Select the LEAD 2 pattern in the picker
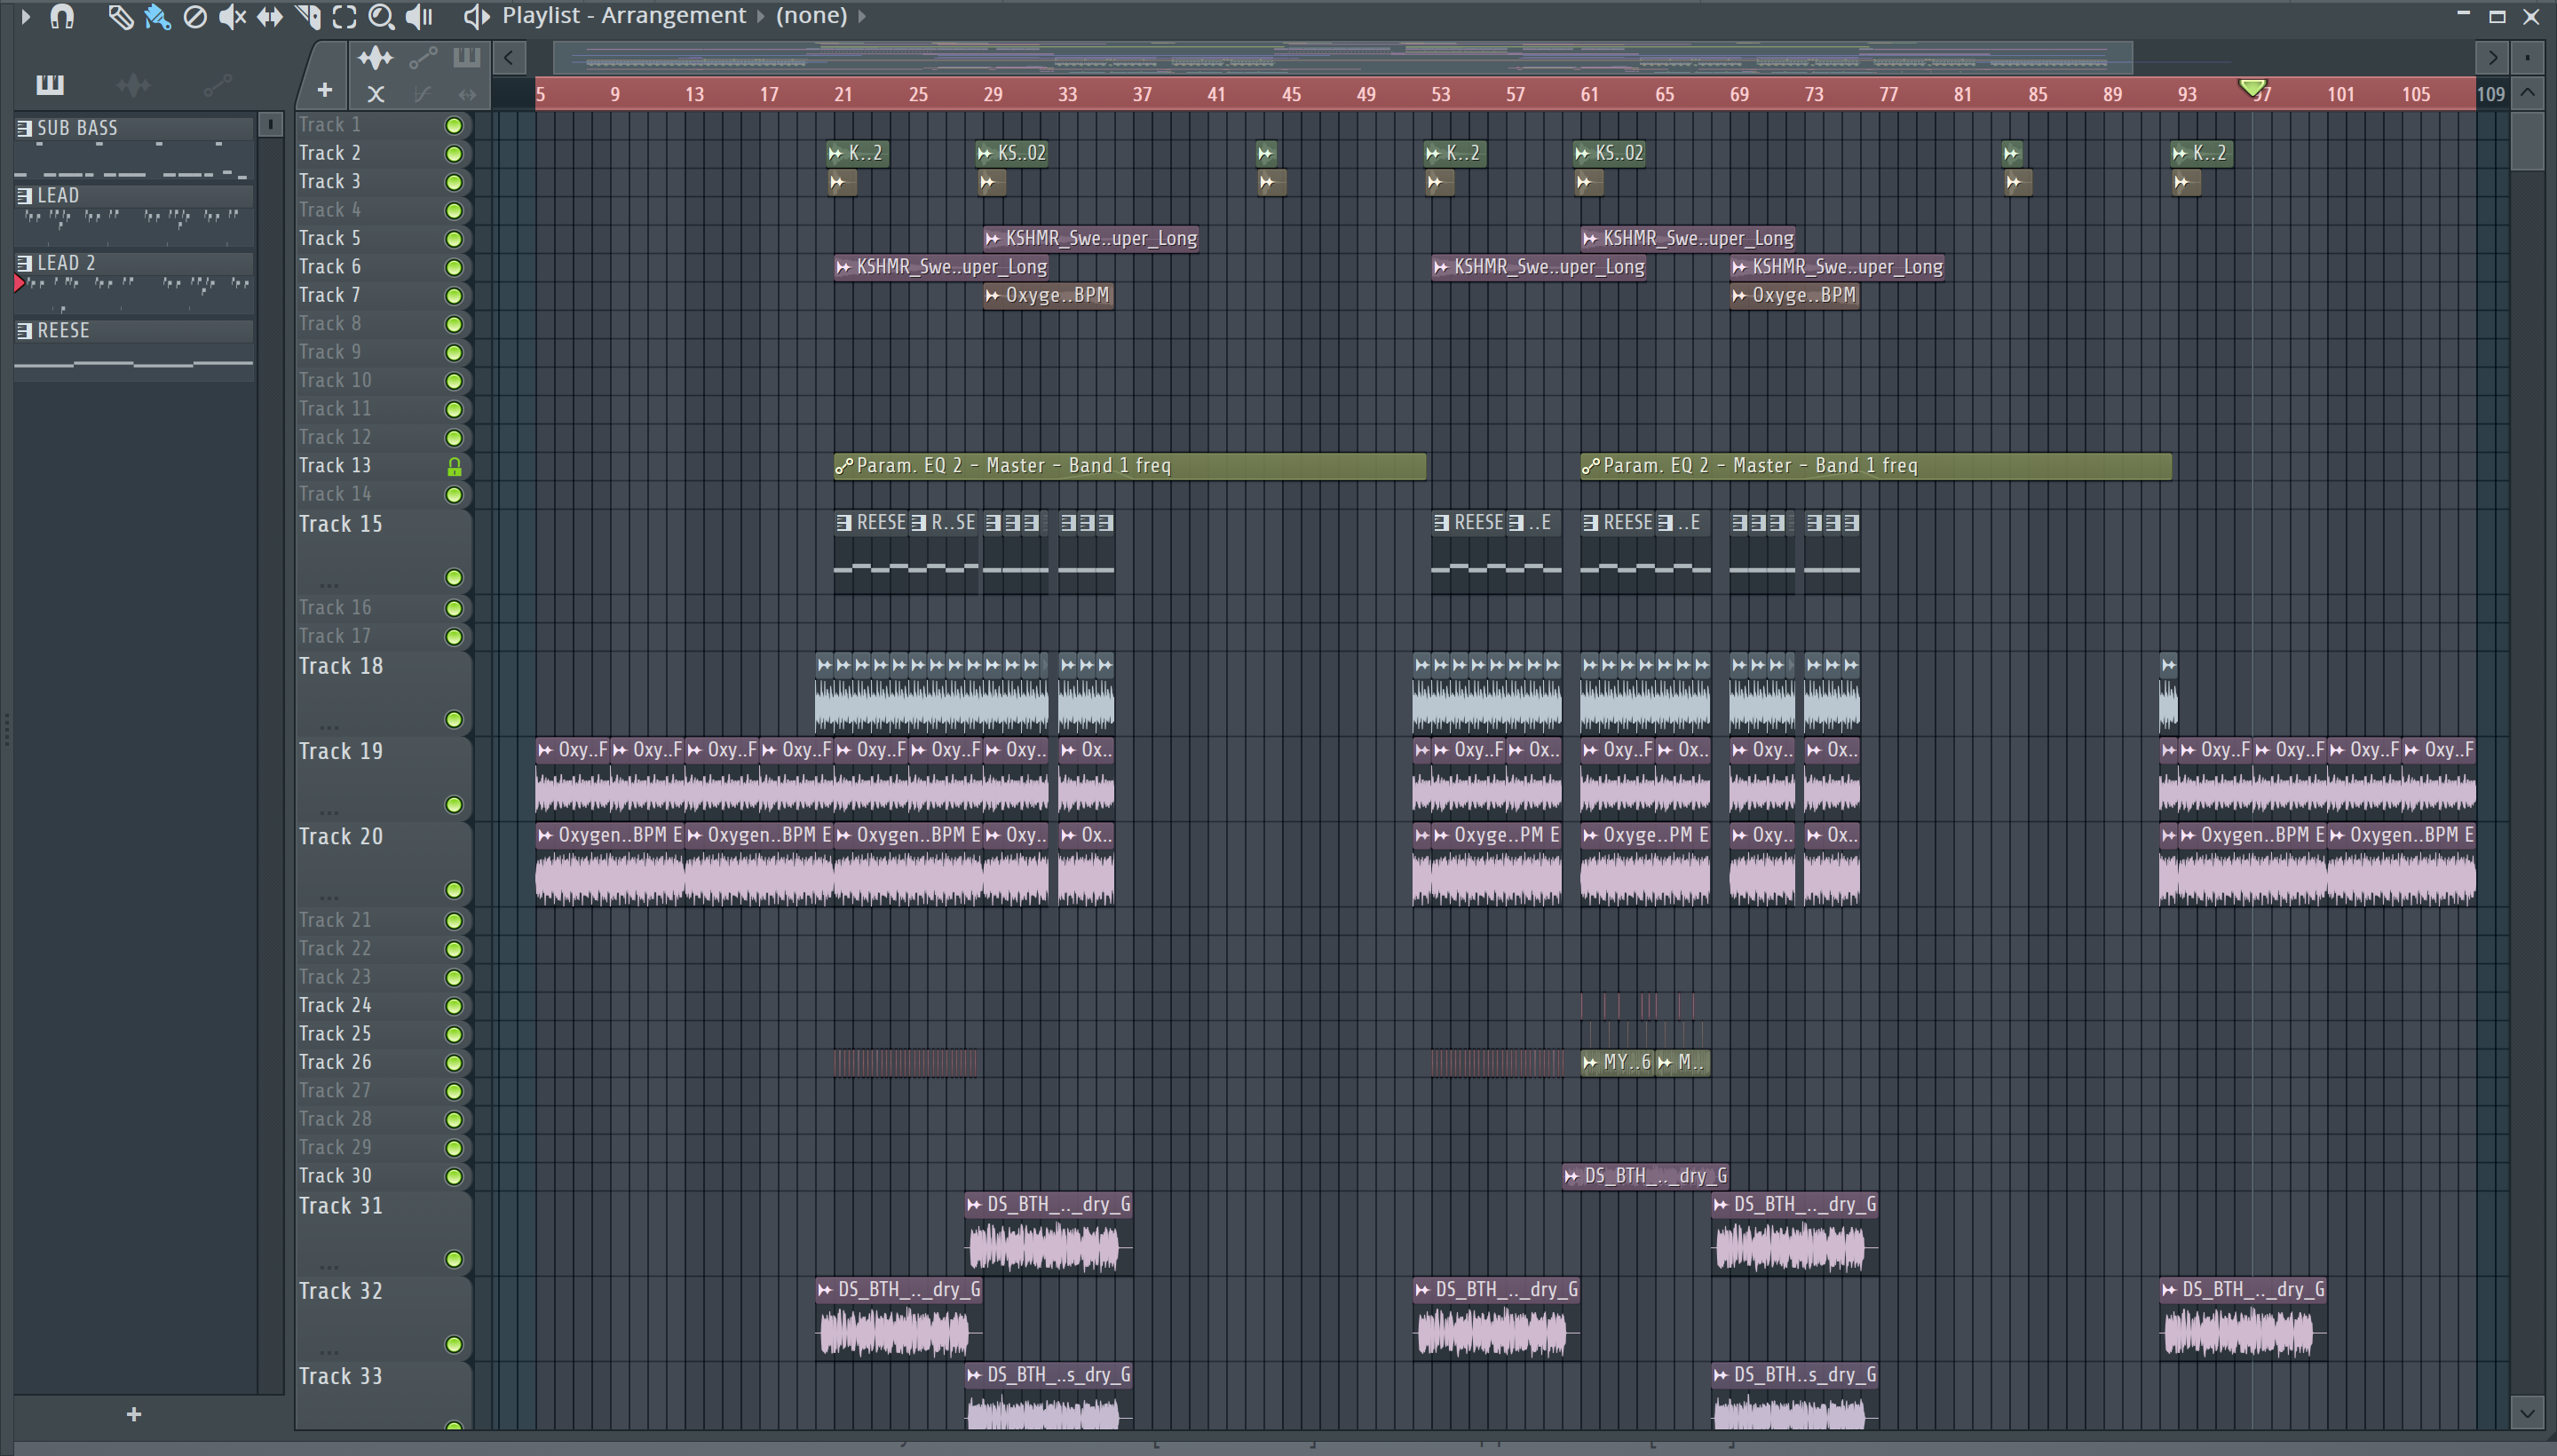Viewport: 2557px width, 1456px height. (134, 283)
